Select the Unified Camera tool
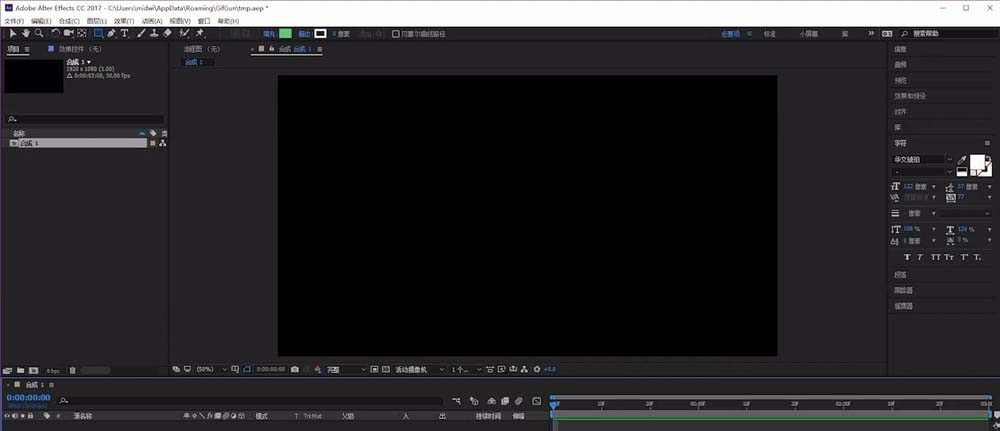Screen dimensions: 1000x431 [x=69, y=33]
